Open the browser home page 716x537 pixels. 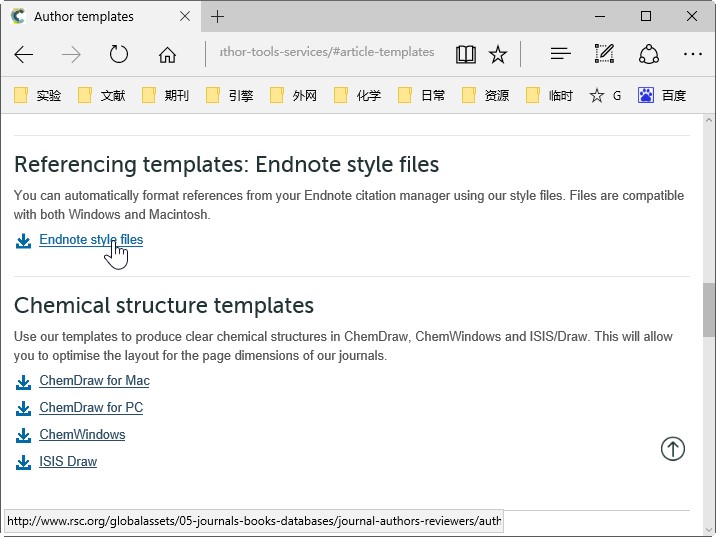coord(167,55)
